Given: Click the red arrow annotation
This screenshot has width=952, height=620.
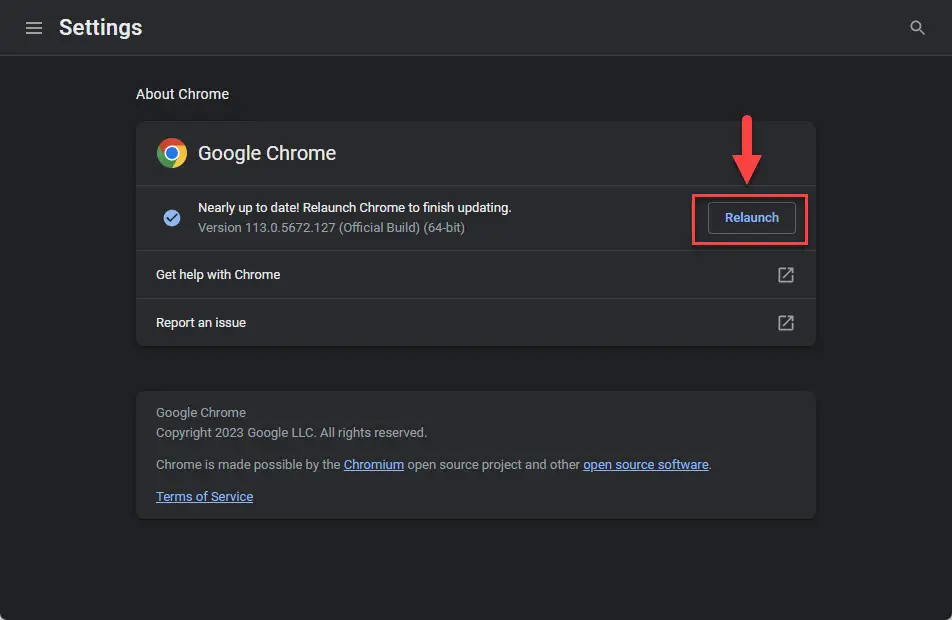Looking at the screenshot, I should [x=747, y=149].
